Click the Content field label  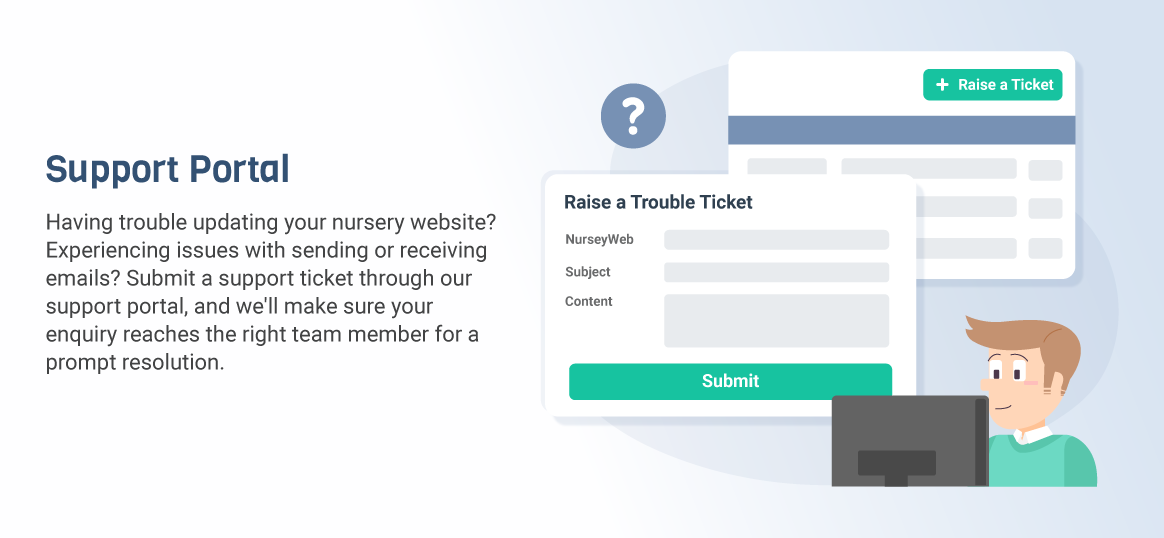coord(589,301)
